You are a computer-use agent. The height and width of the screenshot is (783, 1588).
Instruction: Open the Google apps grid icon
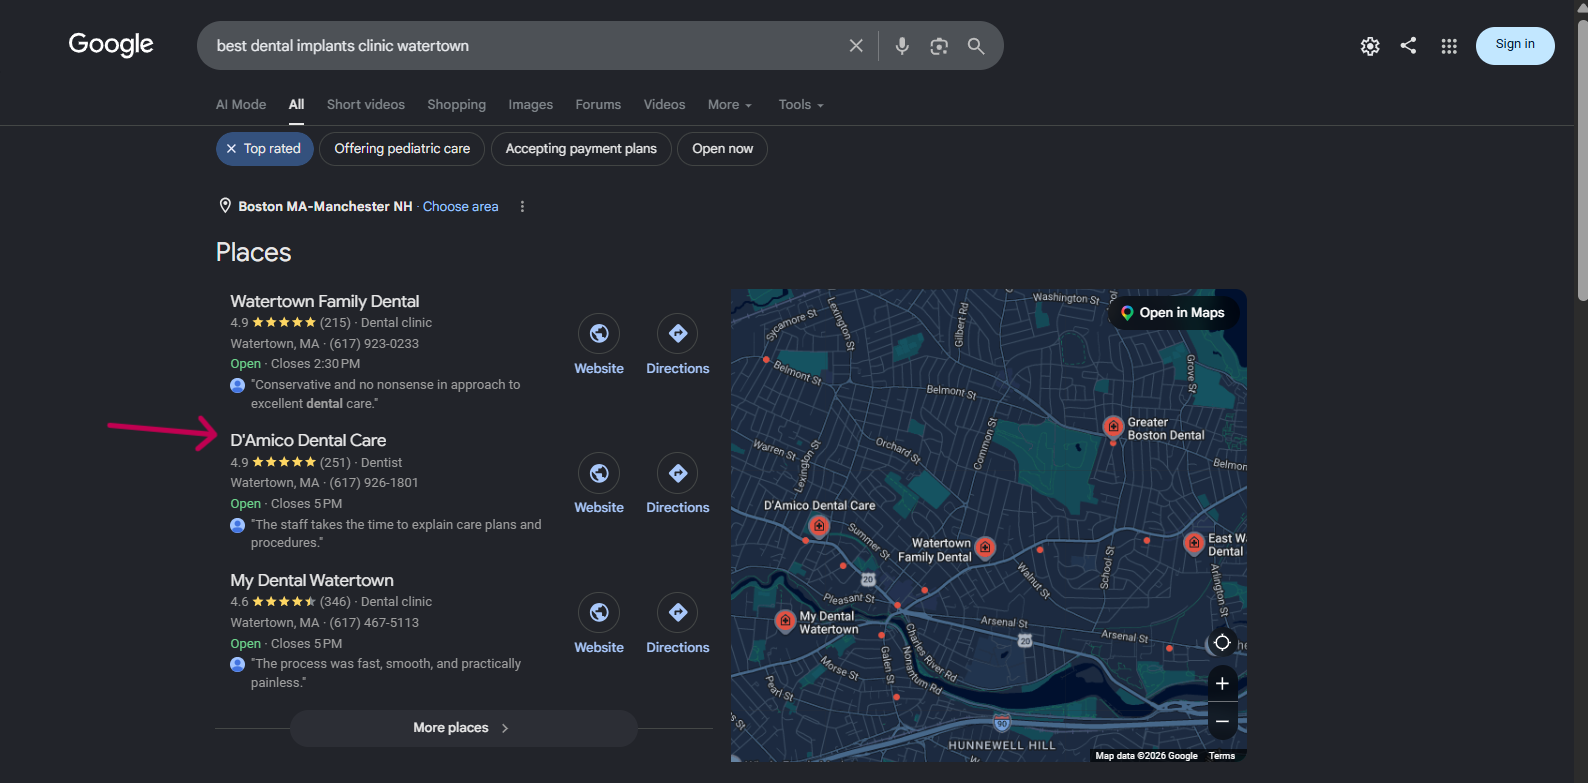point(1449,46)
